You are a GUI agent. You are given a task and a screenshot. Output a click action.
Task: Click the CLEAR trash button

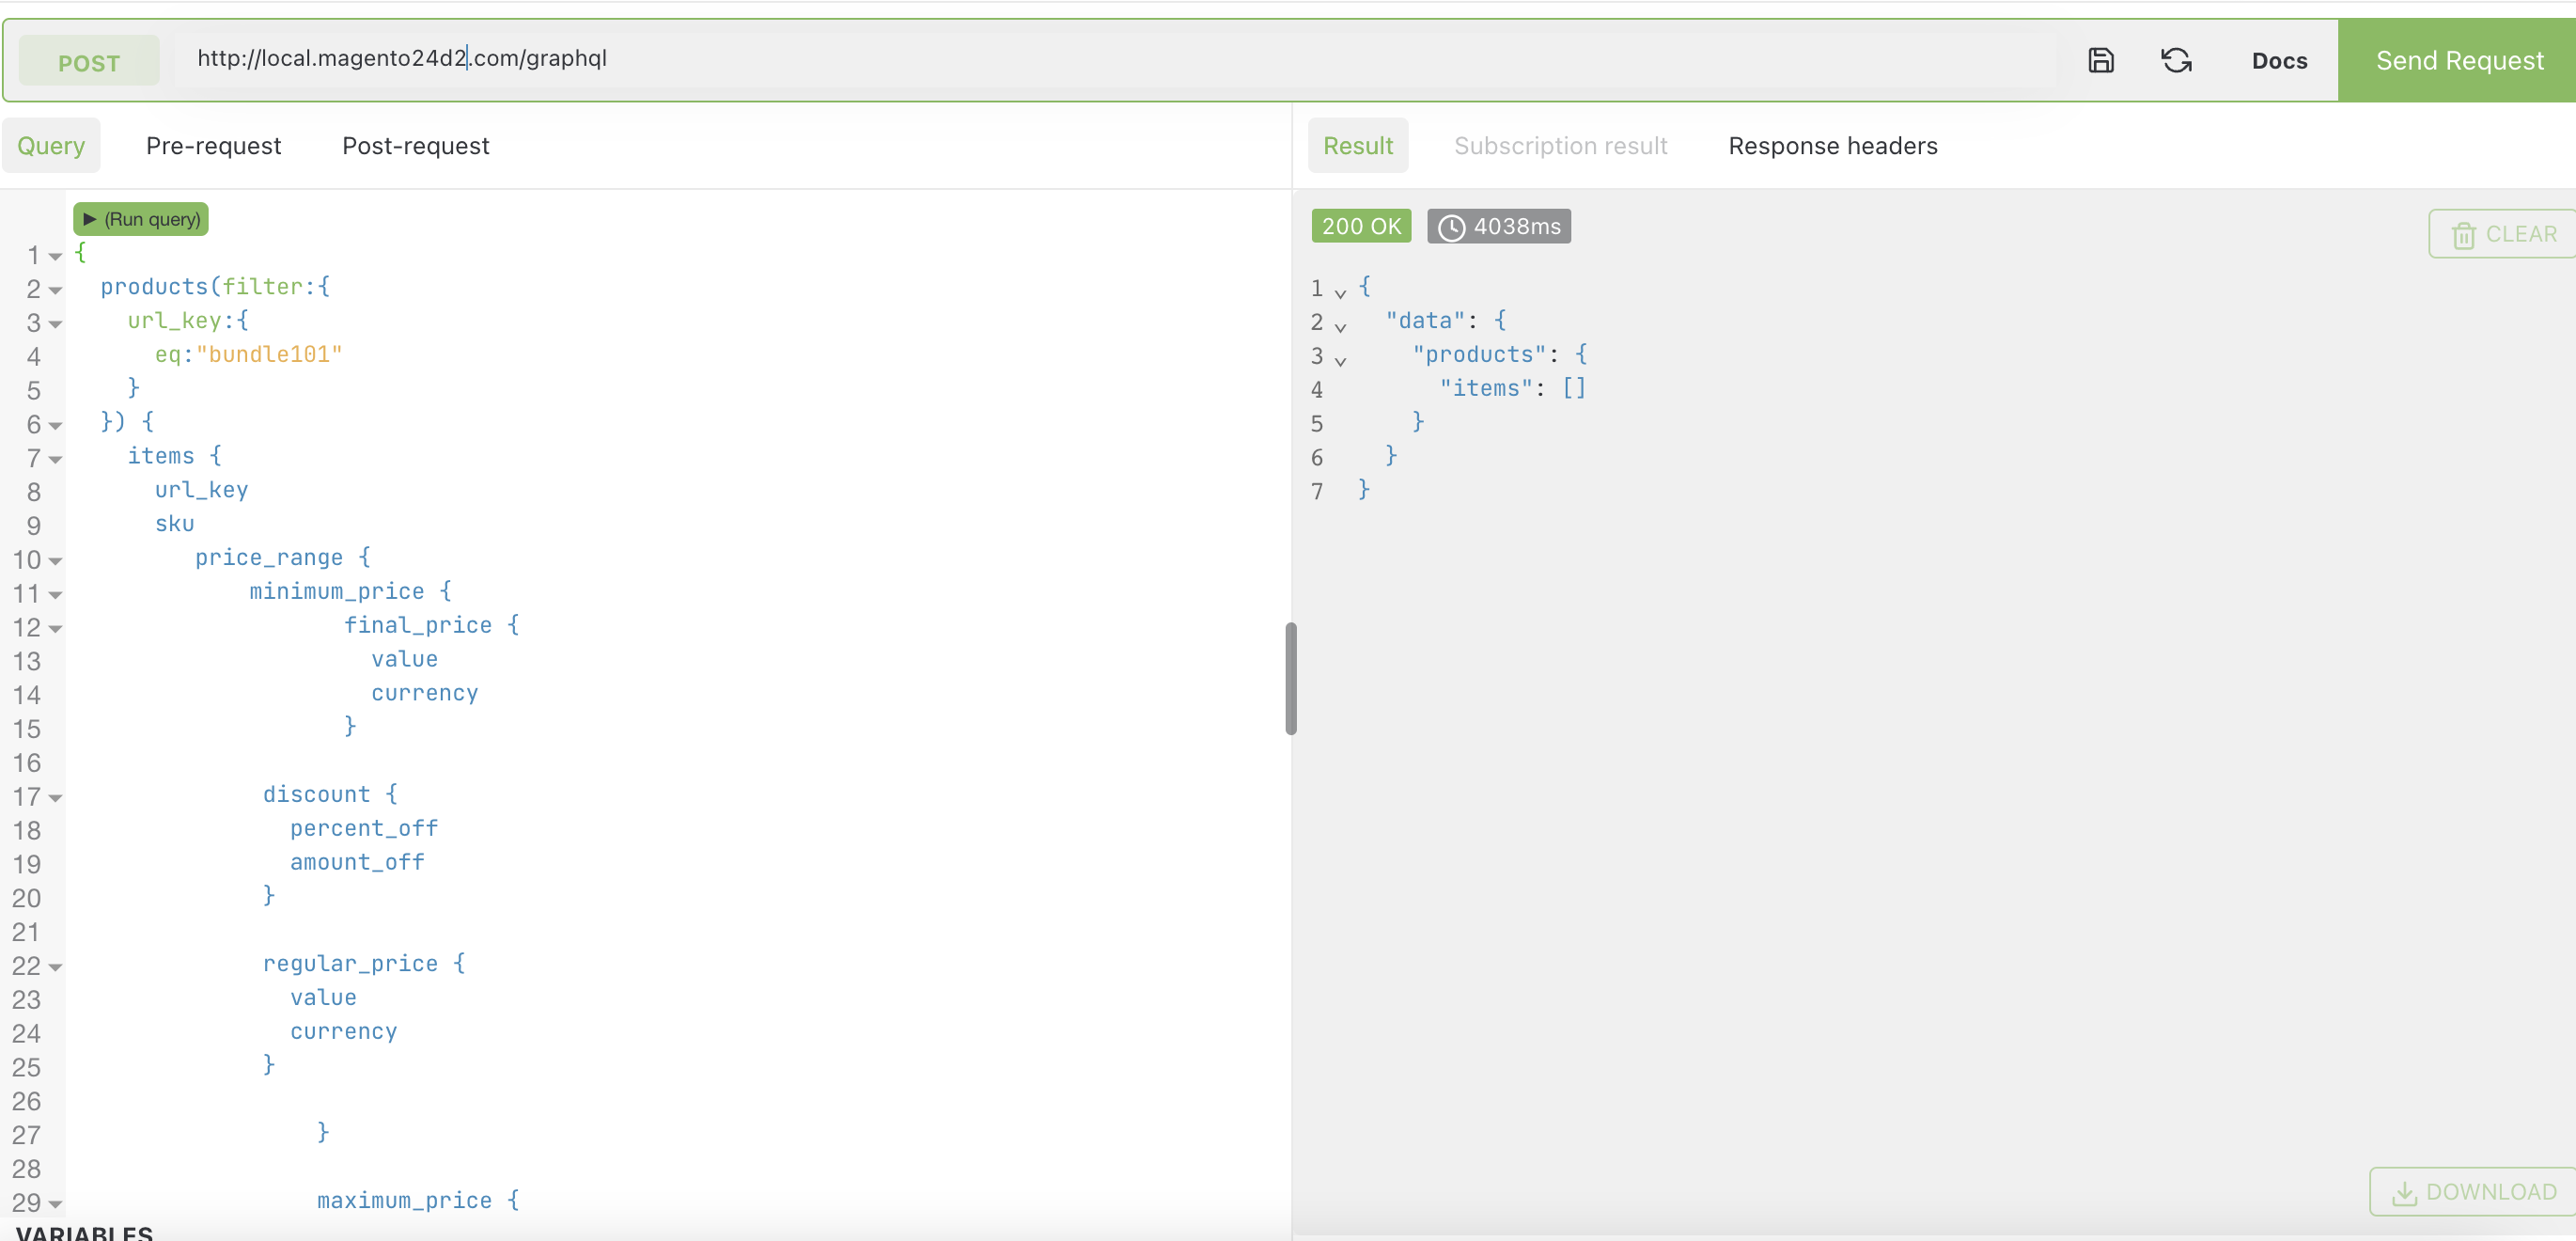[x=2503, y=234]
